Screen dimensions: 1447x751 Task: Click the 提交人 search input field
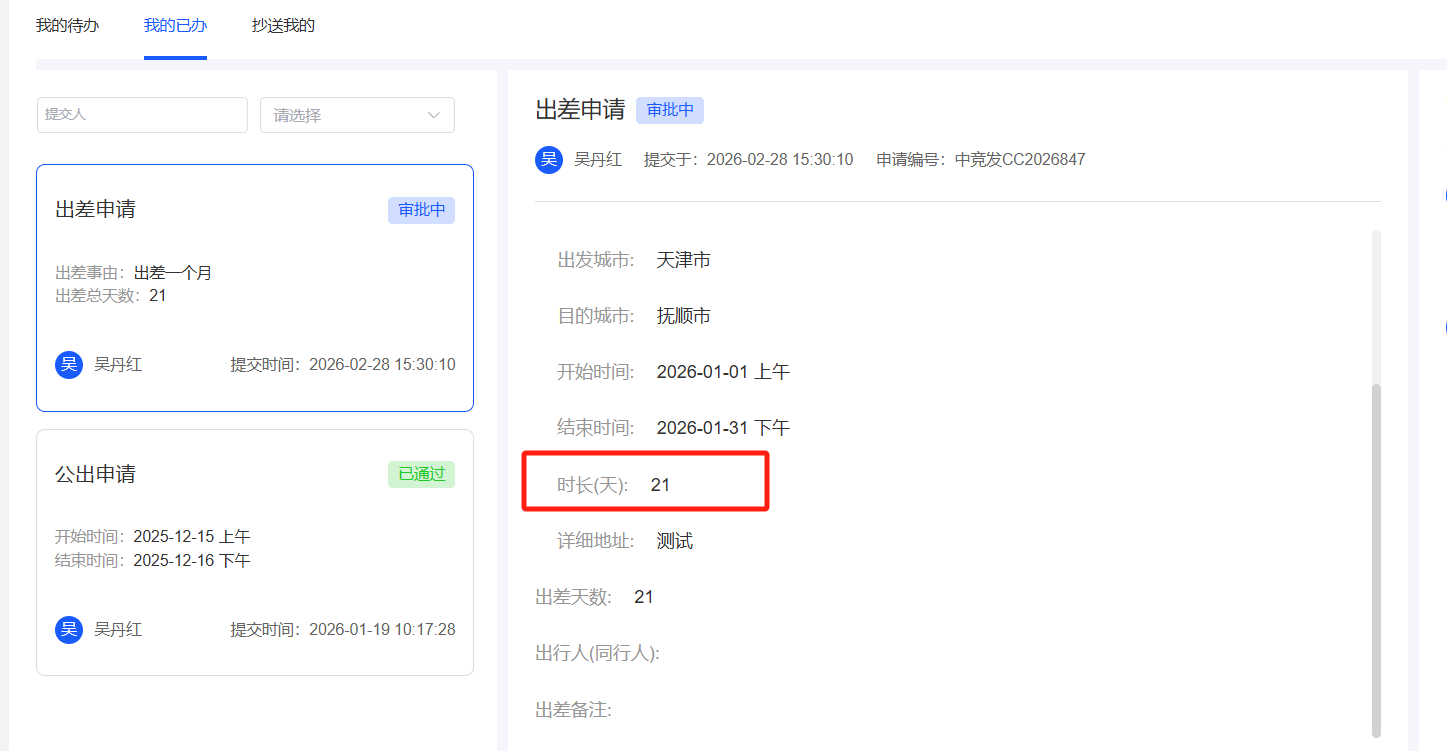point(142,115)
